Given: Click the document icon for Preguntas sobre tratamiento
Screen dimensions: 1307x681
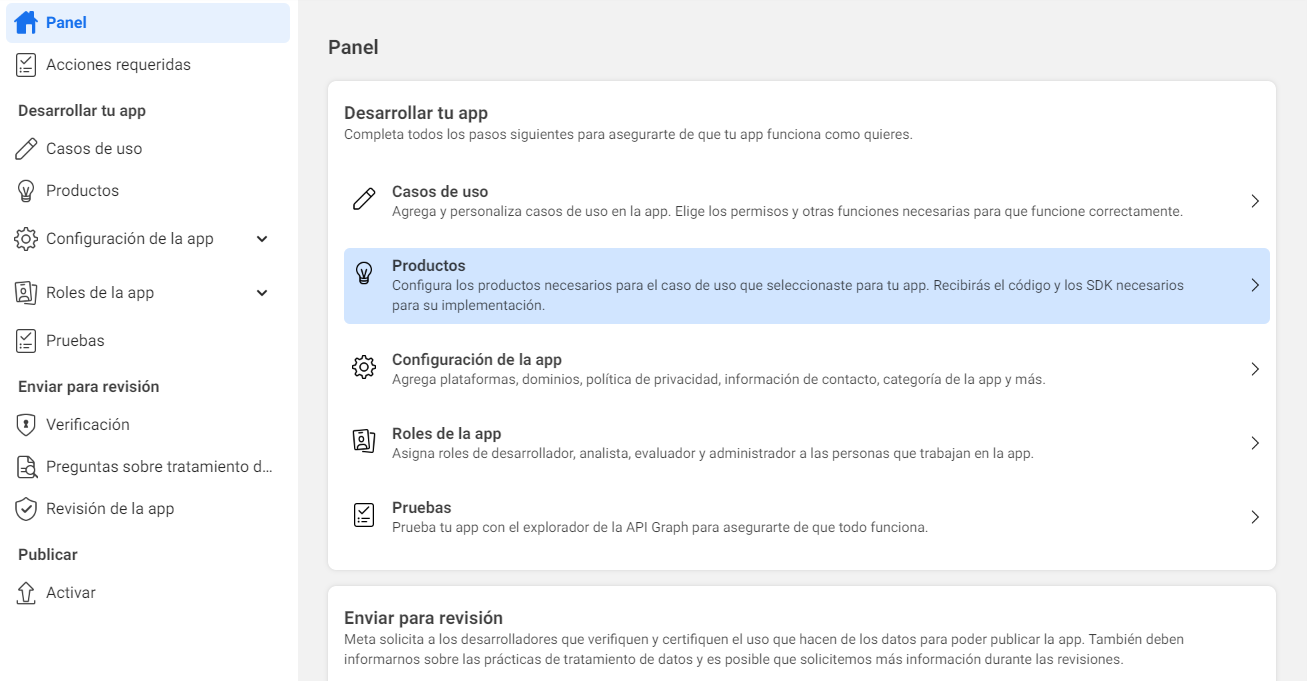Looking at the screenshot, I should (x=24, y=466).
